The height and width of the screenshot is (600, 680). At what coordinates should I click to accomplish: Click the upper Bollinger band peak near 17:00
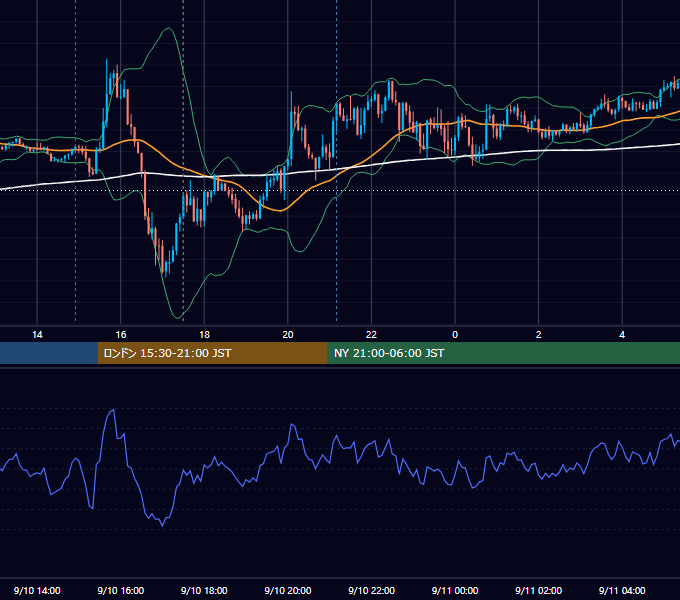169,29
